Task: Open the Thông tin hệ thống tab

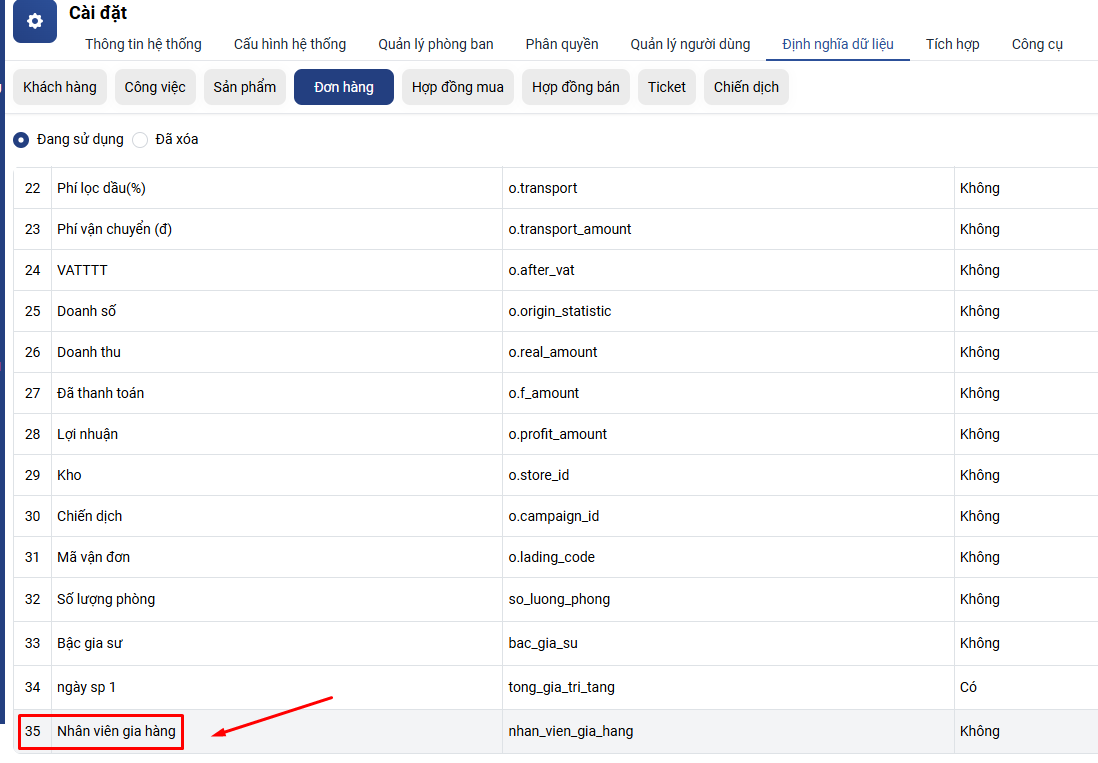Action: click(x=143, y=44)
